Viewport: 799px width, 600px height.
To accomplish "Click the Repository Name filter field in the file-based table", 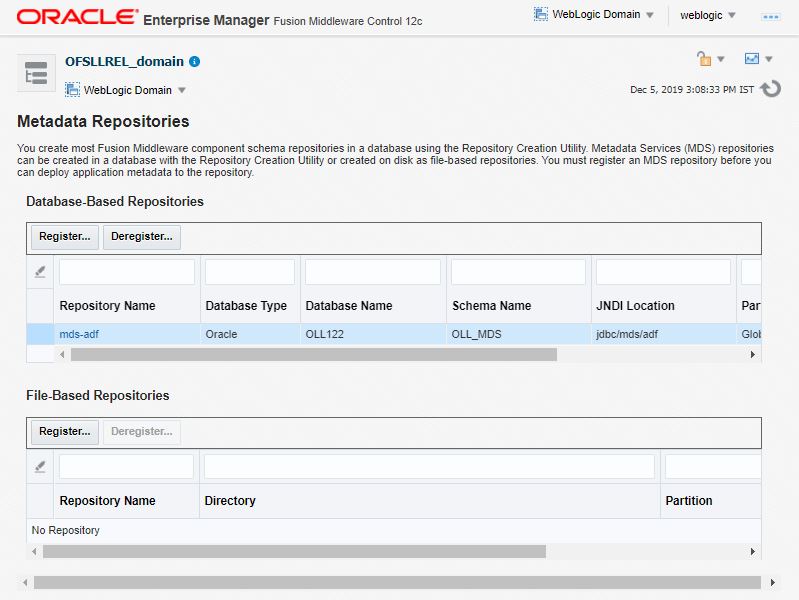I will (126, 466).
